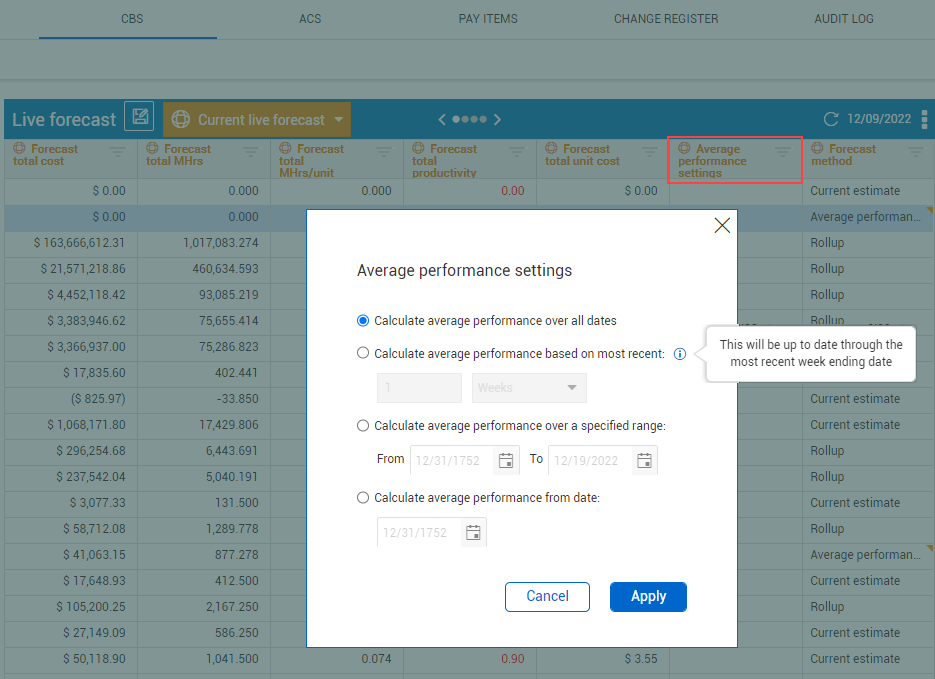
Task: Click the Apply button
Action: click(648, 596)
